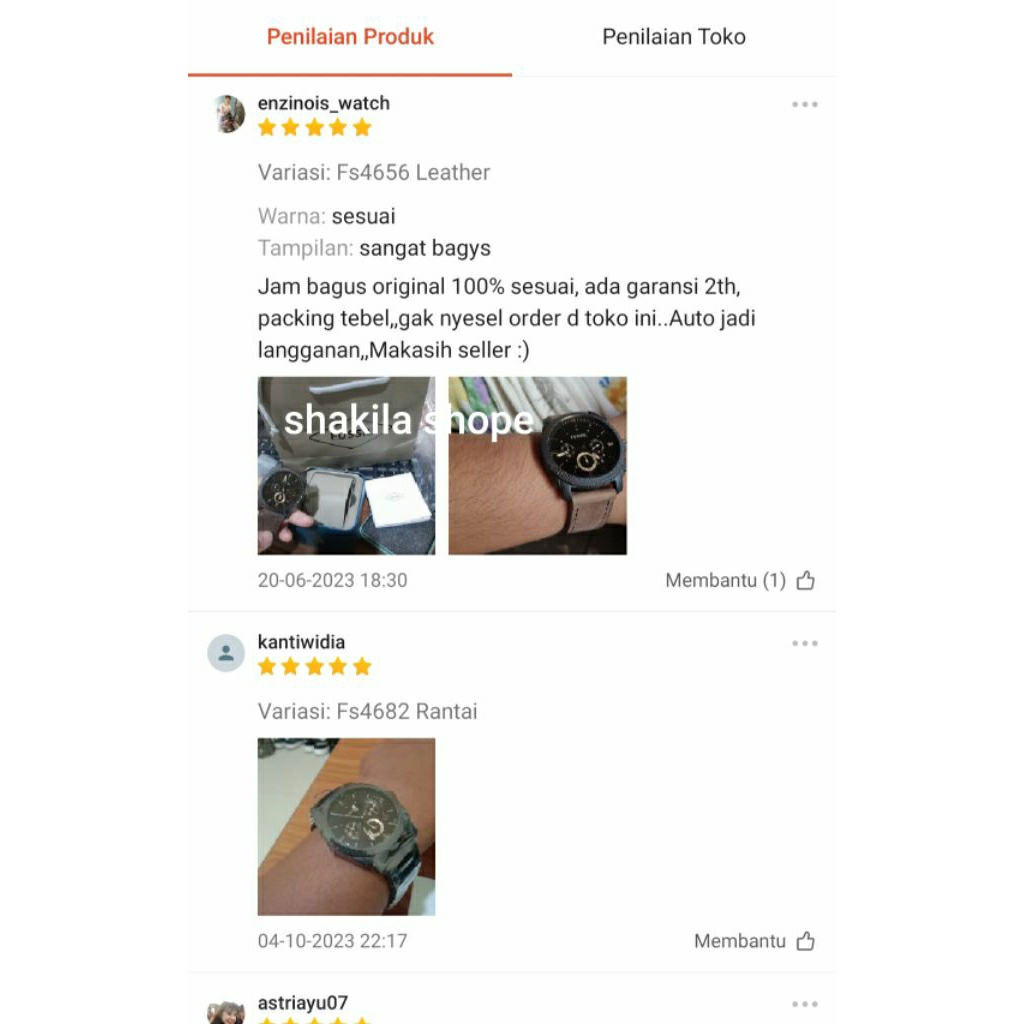The image size is (1024, 1024).
Task: Click the thumbs-up icon on enzinois_watch's review
Action: point(805,580)
